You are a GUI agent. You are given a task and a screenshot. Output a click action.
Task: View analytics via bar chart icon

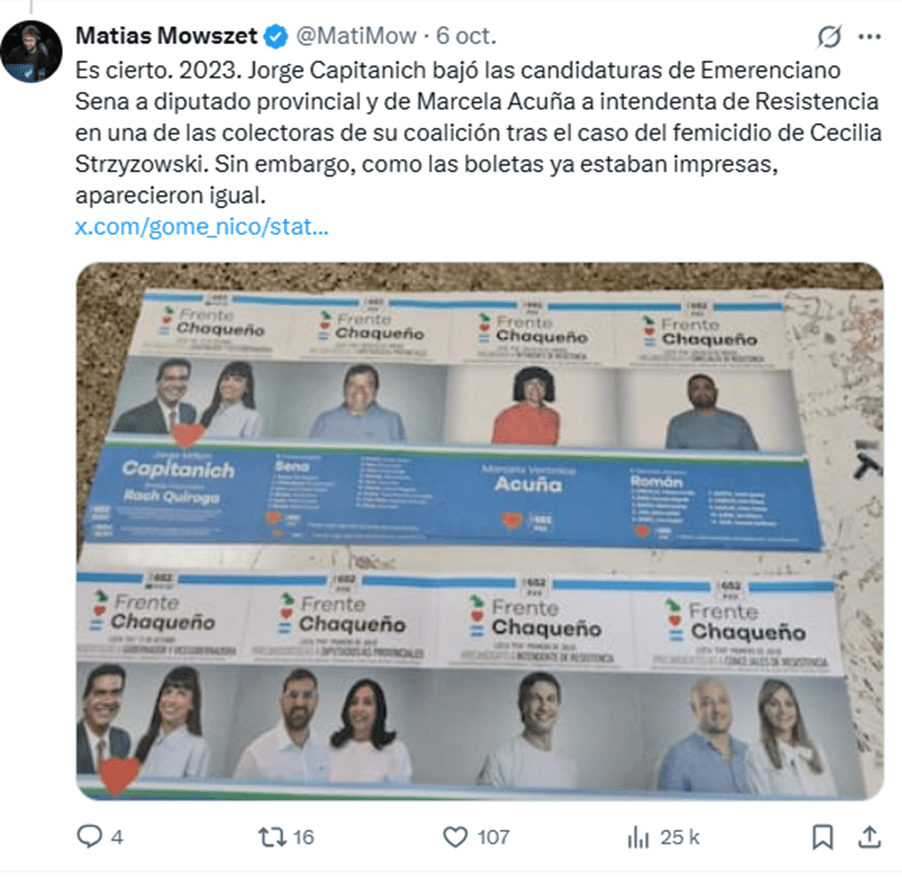point(638,837)
